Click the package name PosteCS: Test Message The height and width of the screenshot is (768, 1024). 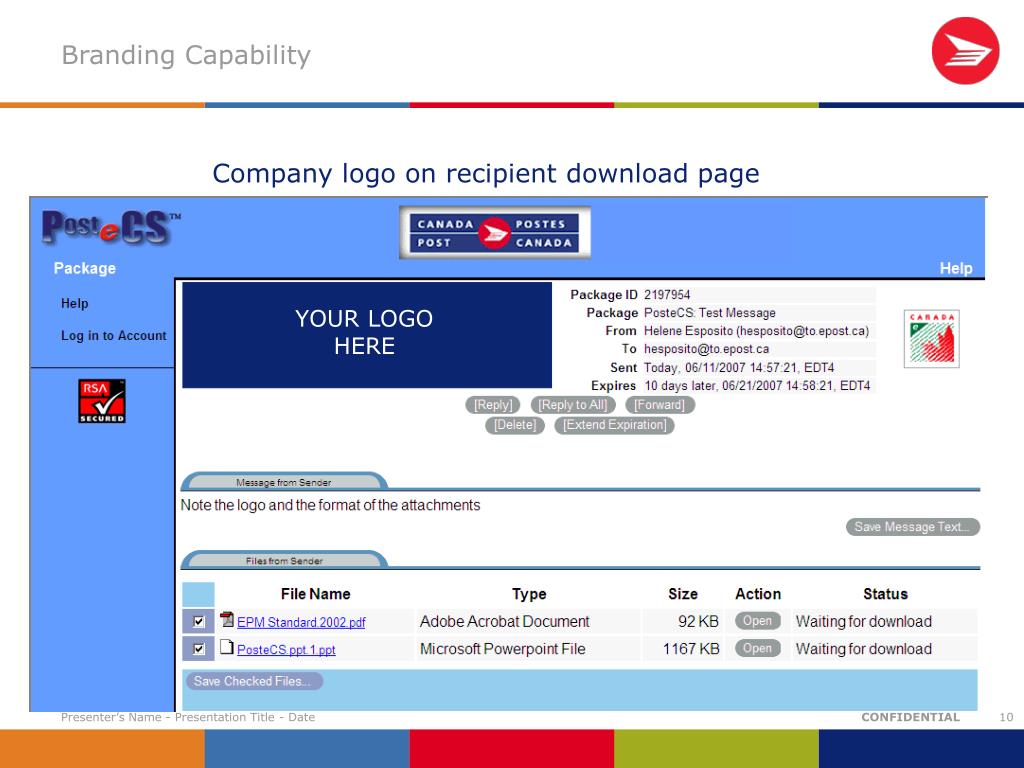click(x=710, y=313)
